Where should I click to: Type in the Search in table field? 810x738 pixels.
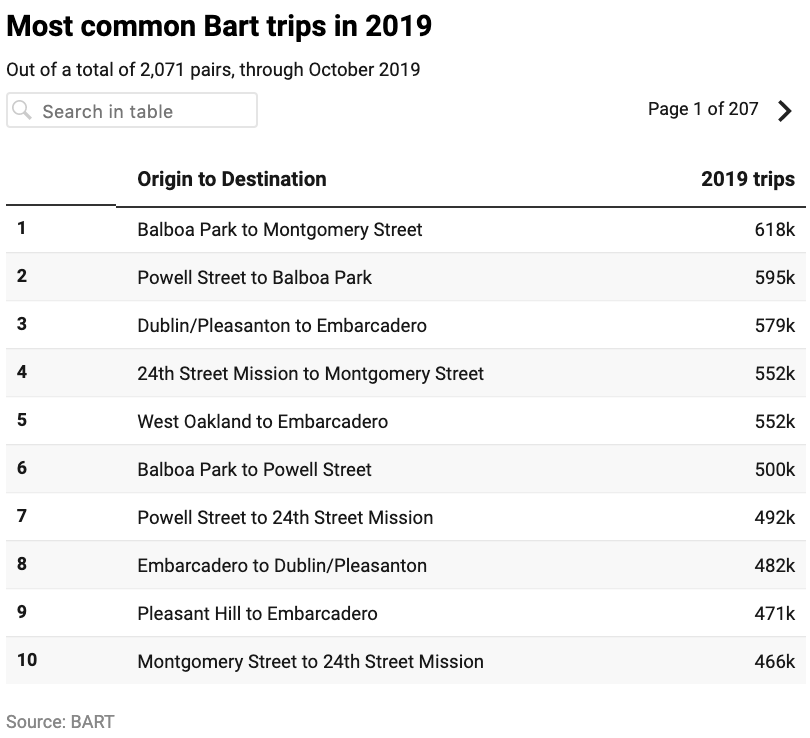coord(140,111)
